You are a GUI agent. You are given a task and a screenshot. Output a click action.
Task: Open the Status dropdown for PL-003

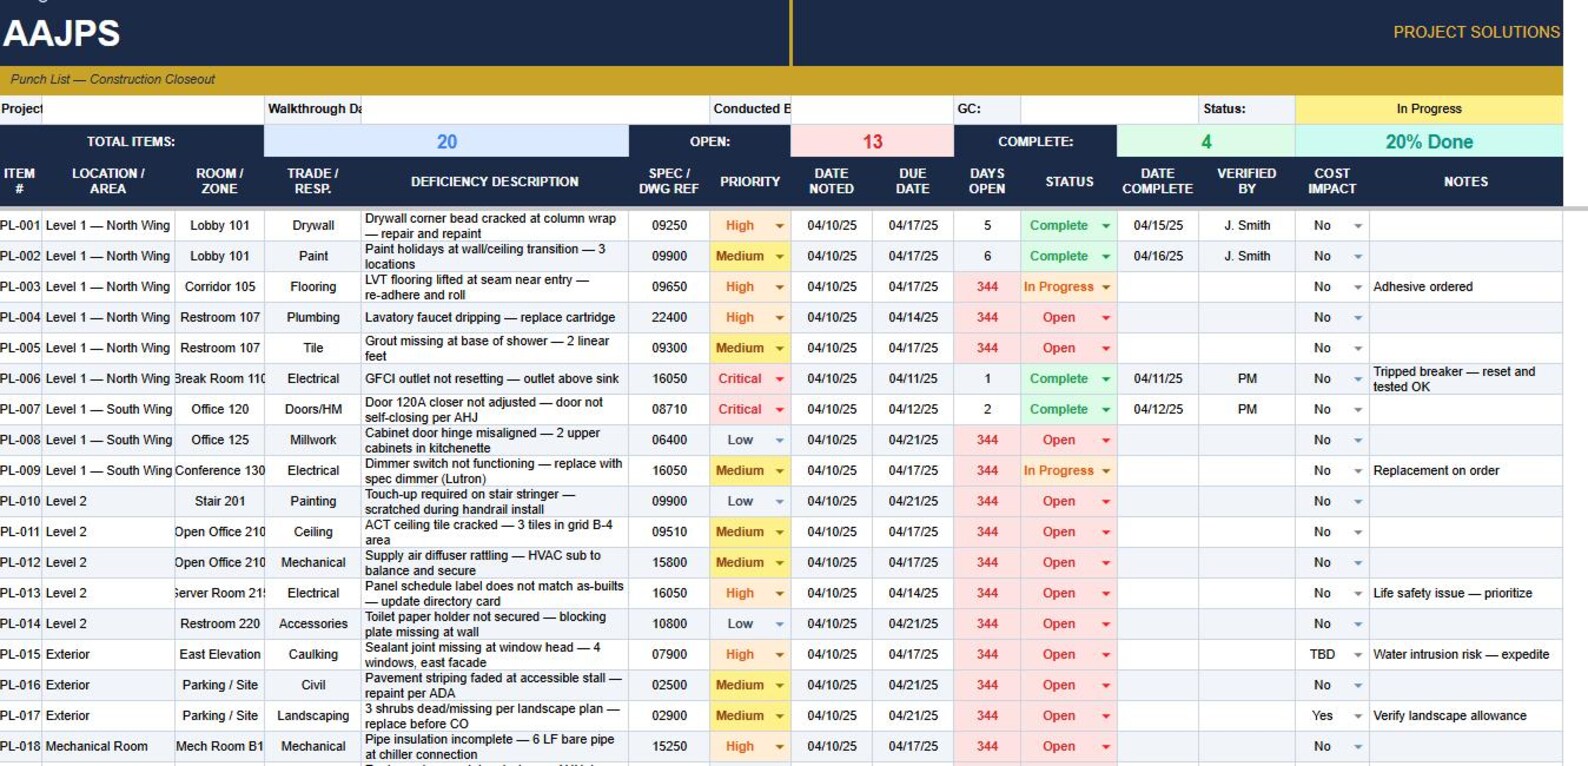coord(1106,287)
